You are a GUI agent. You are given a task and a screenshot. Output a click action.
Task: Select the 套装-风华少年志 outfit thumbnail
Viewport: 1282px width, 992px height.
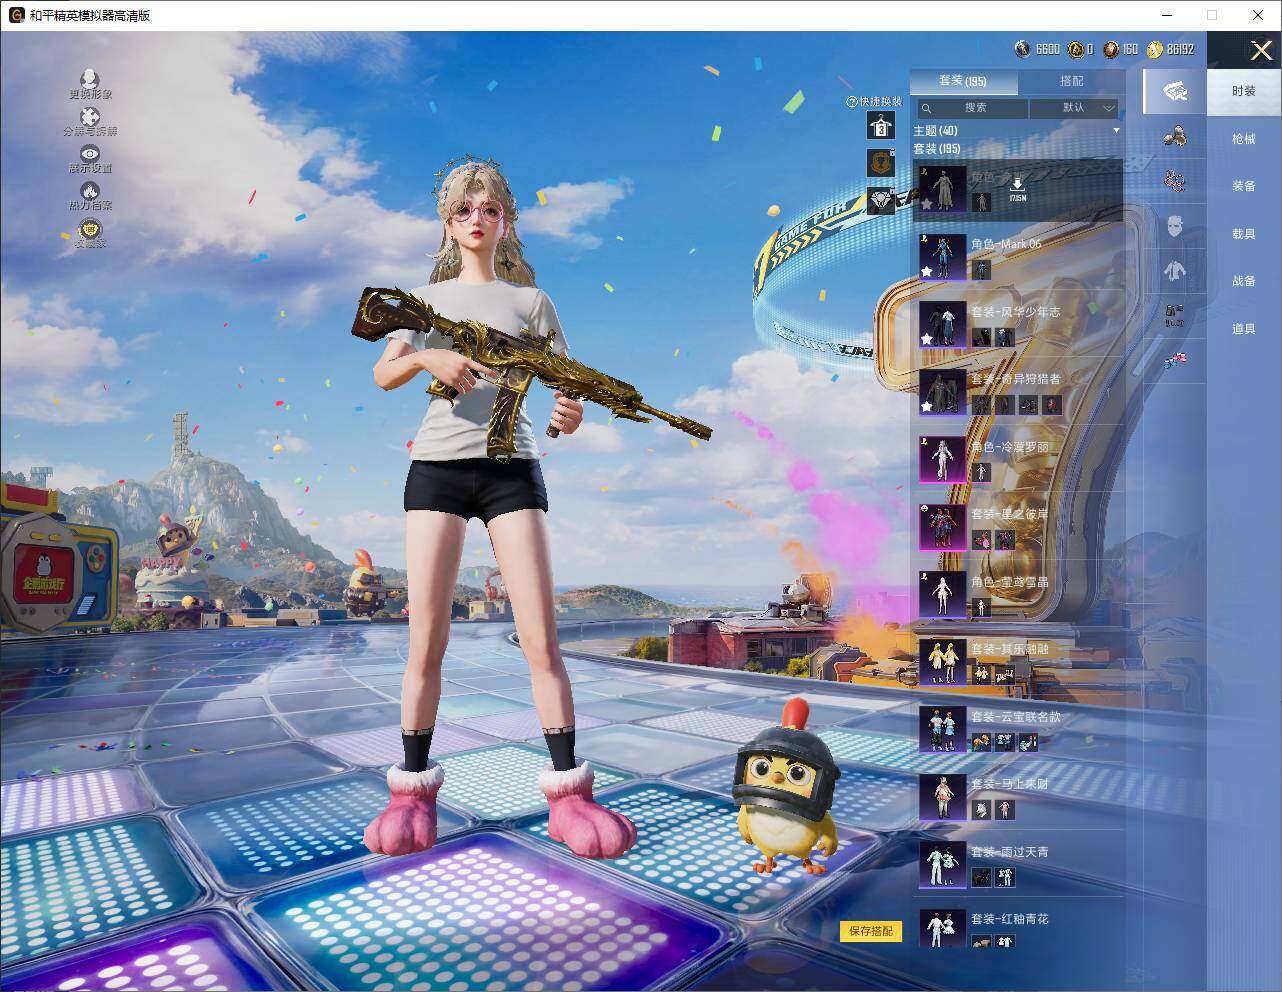pyautogui.click(x=943, y=324)
